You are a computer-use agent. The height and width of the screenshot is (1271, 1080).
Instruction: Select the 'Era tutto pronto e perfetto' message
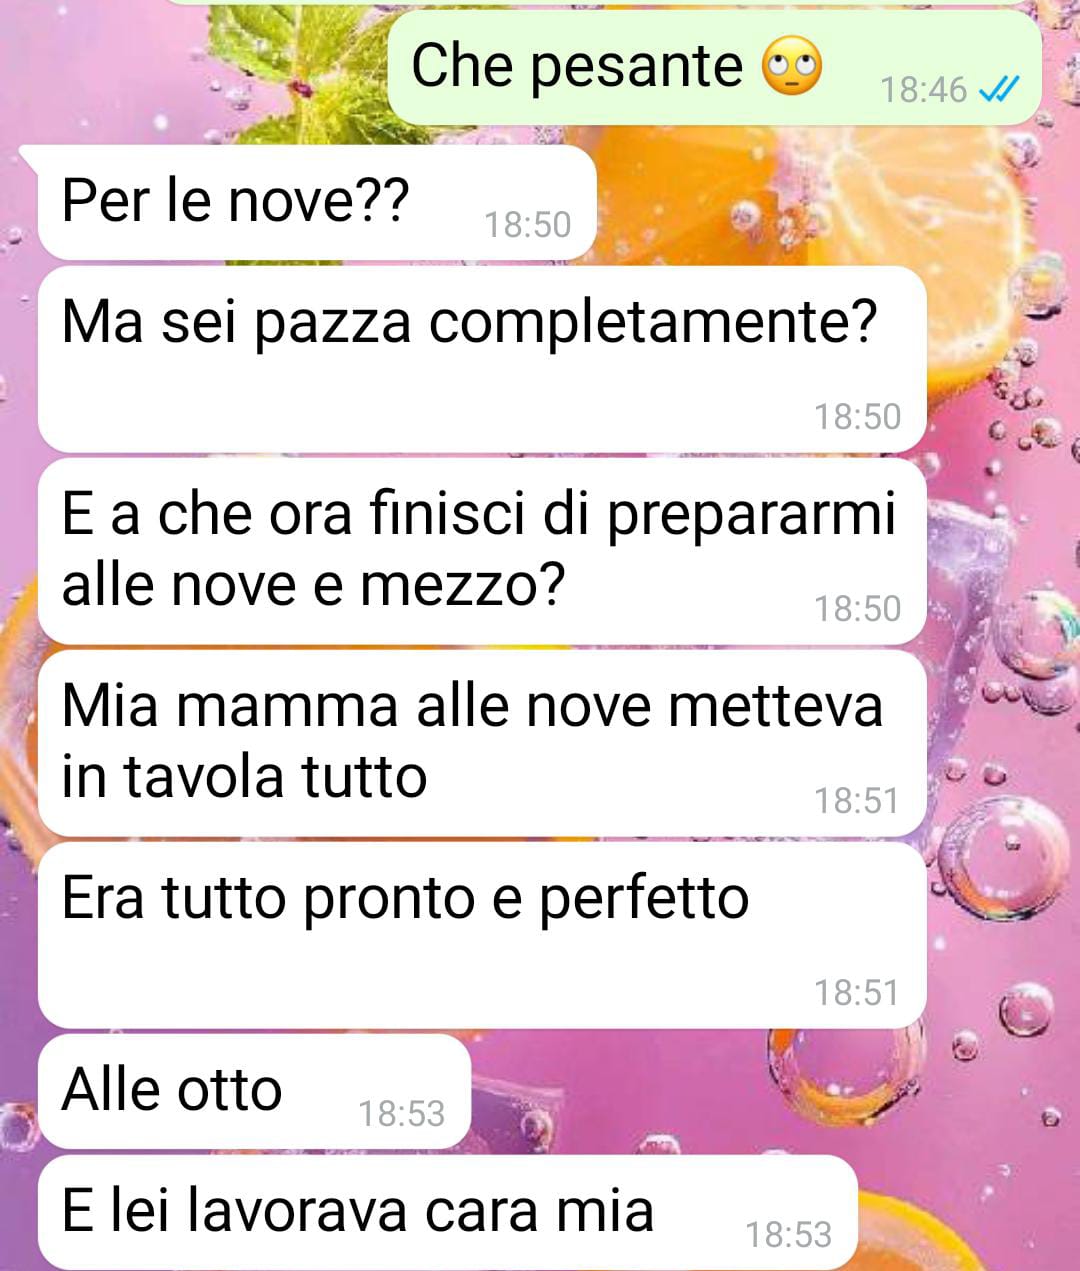pos(482,935)
